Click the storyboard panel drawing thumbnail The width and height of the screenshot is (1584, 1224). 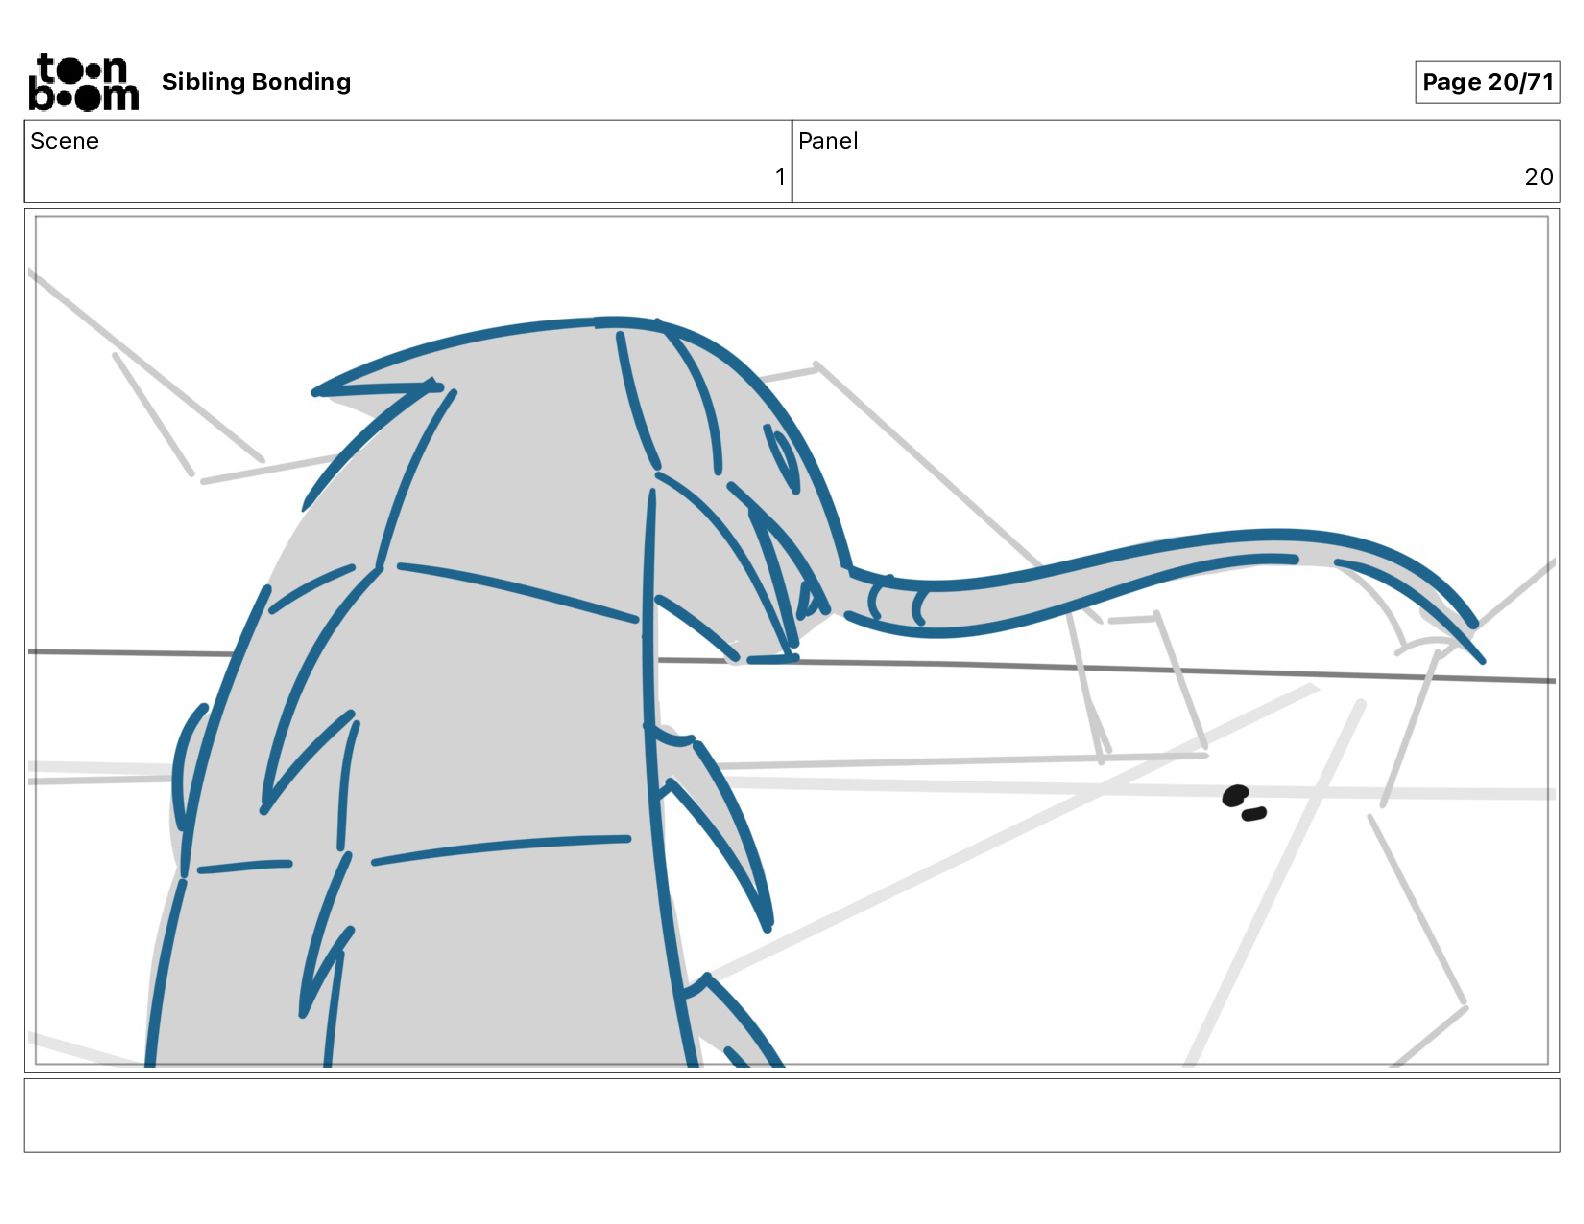click(792, 640)
